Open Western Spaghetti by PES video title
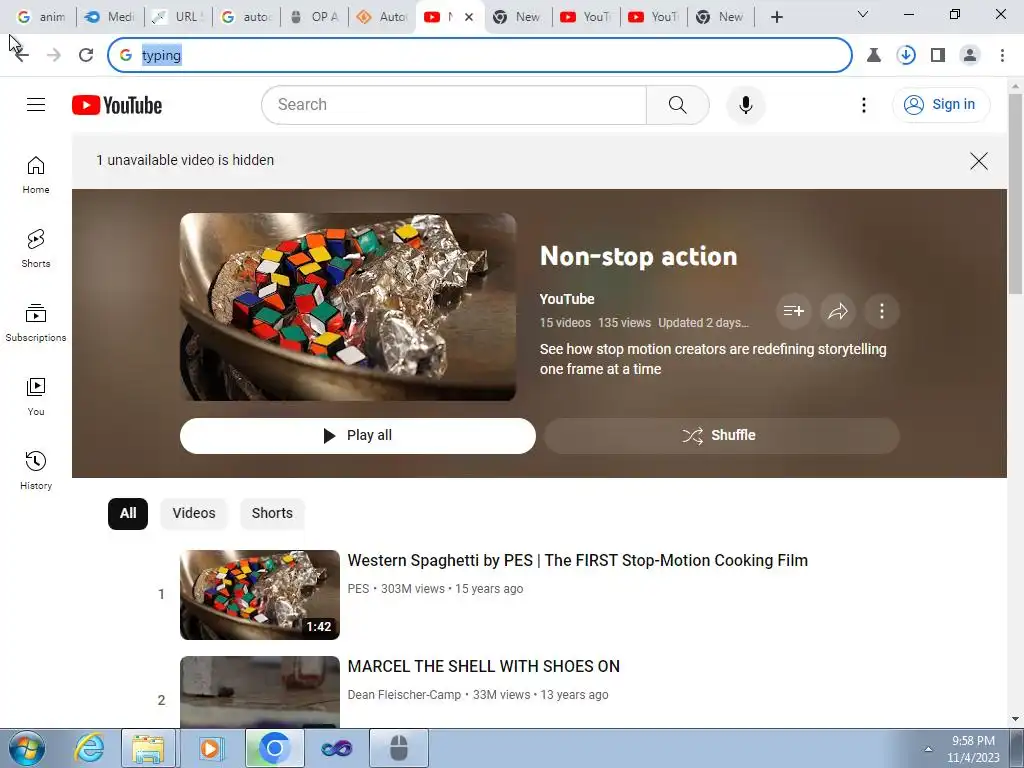1024x768 pixels. tap(577, 560)
